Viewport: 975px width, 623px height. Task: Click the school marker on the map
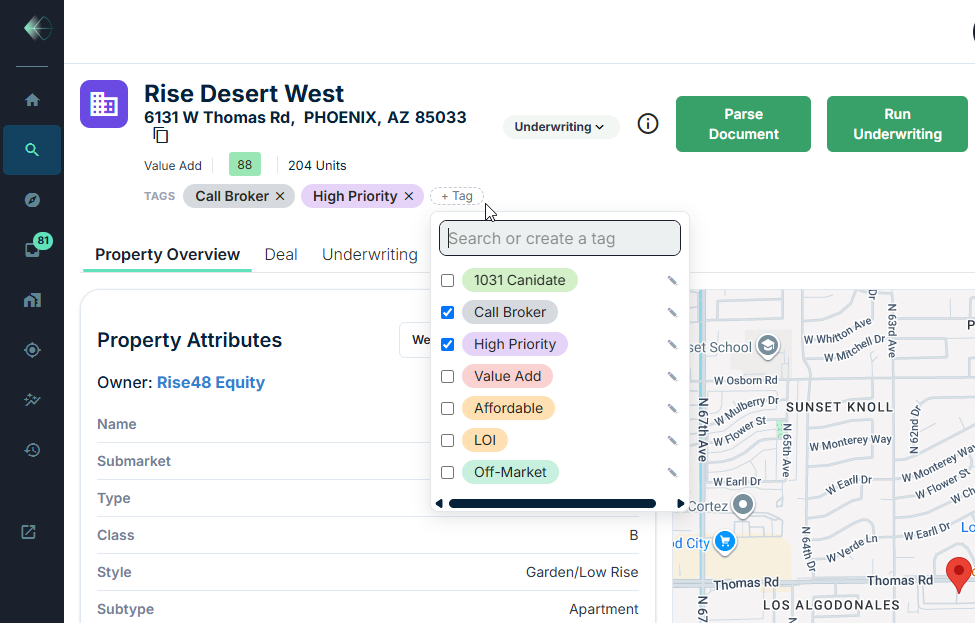coord(768,346)
